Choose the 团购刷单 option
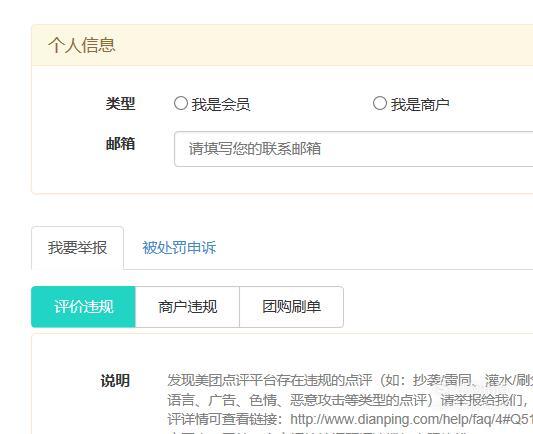Viewport: 533px width, 434px height. click(291, 307)
